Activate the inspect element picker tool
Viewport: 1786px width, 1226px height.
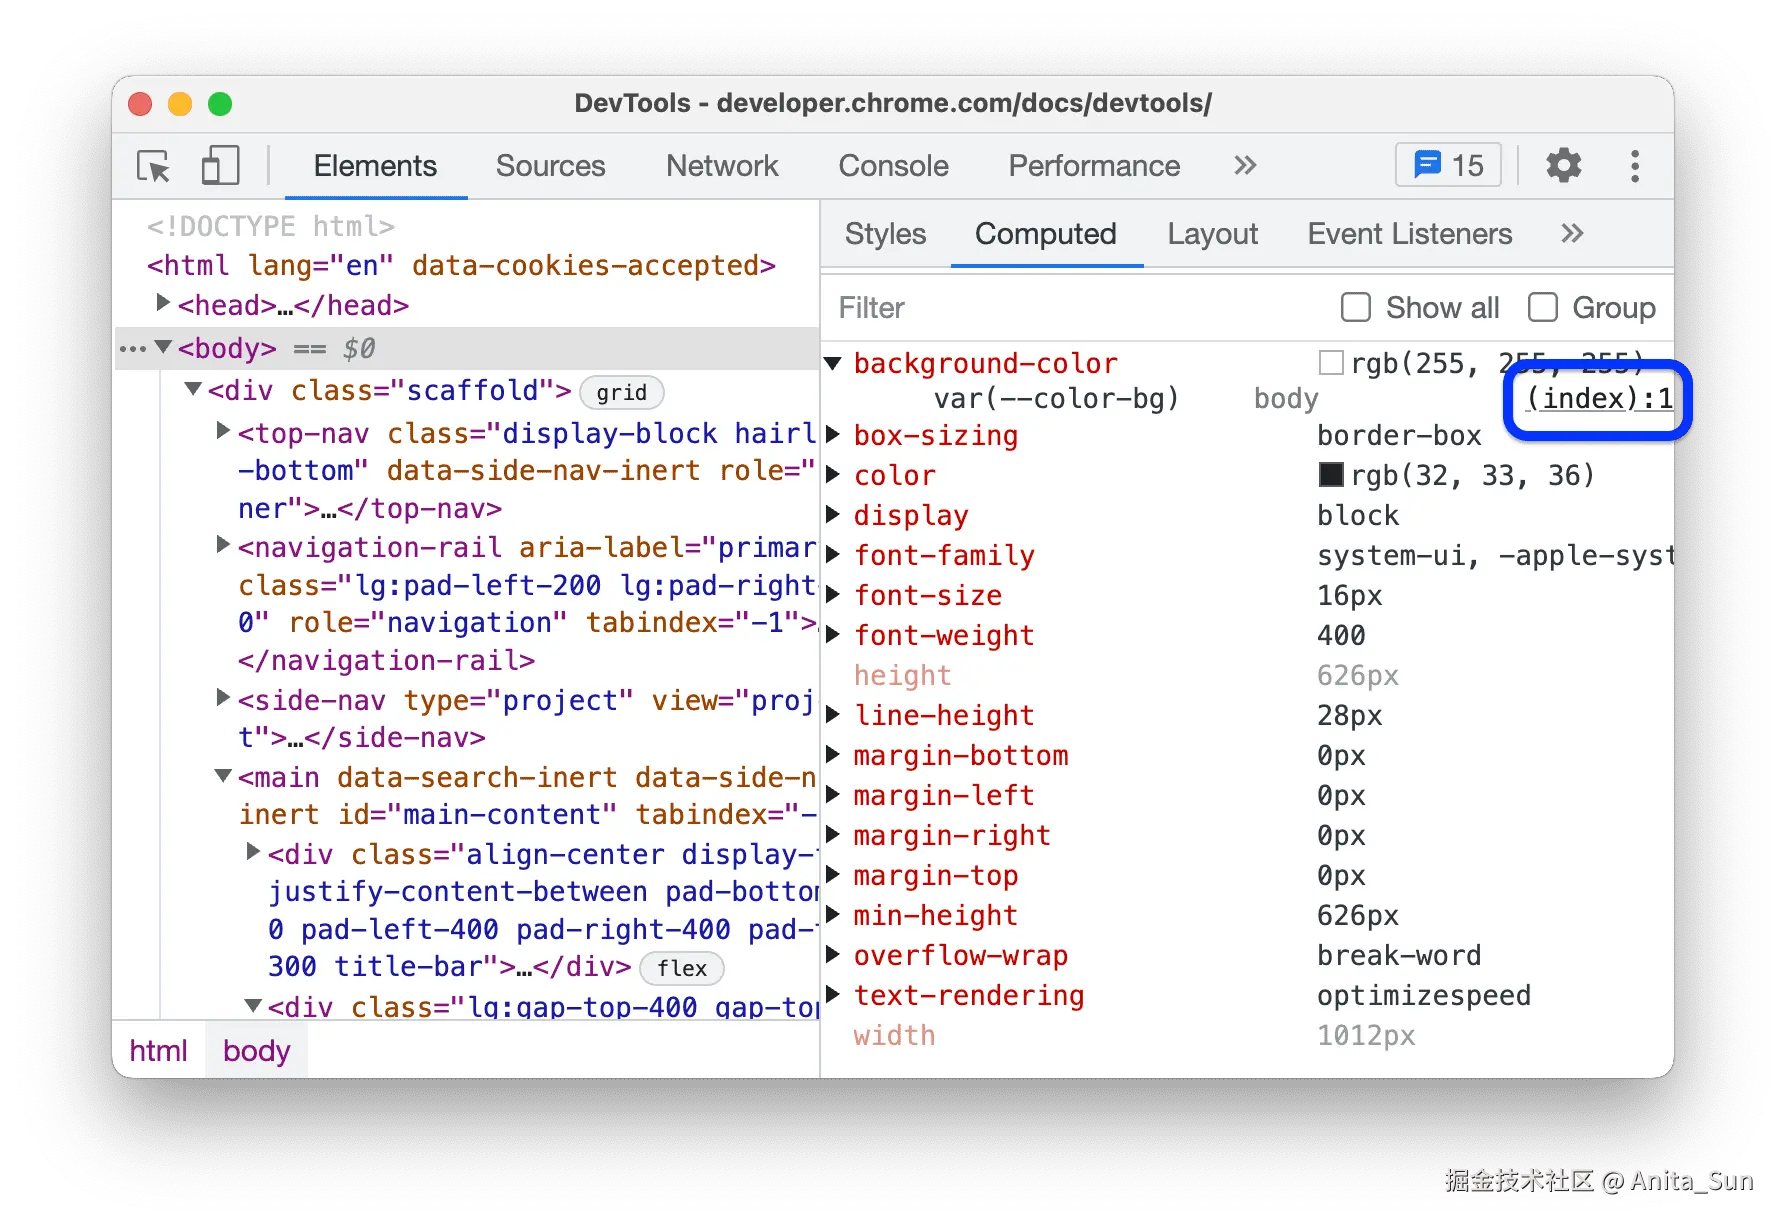(154, 166)
